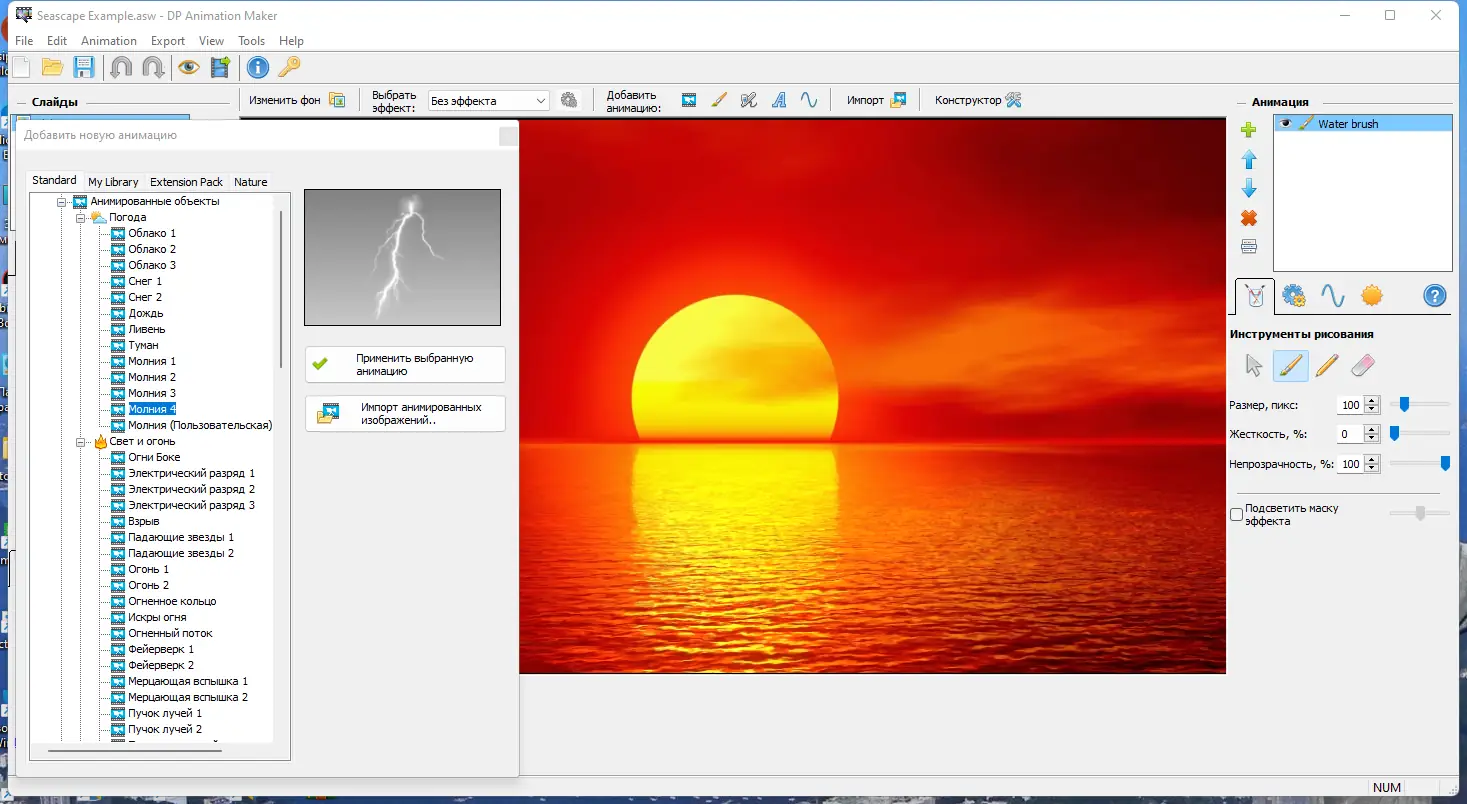The height and width of the screenshot is (804, 1467).
Task: Select Дождь in the animation tree
Action: coord(145,313)
